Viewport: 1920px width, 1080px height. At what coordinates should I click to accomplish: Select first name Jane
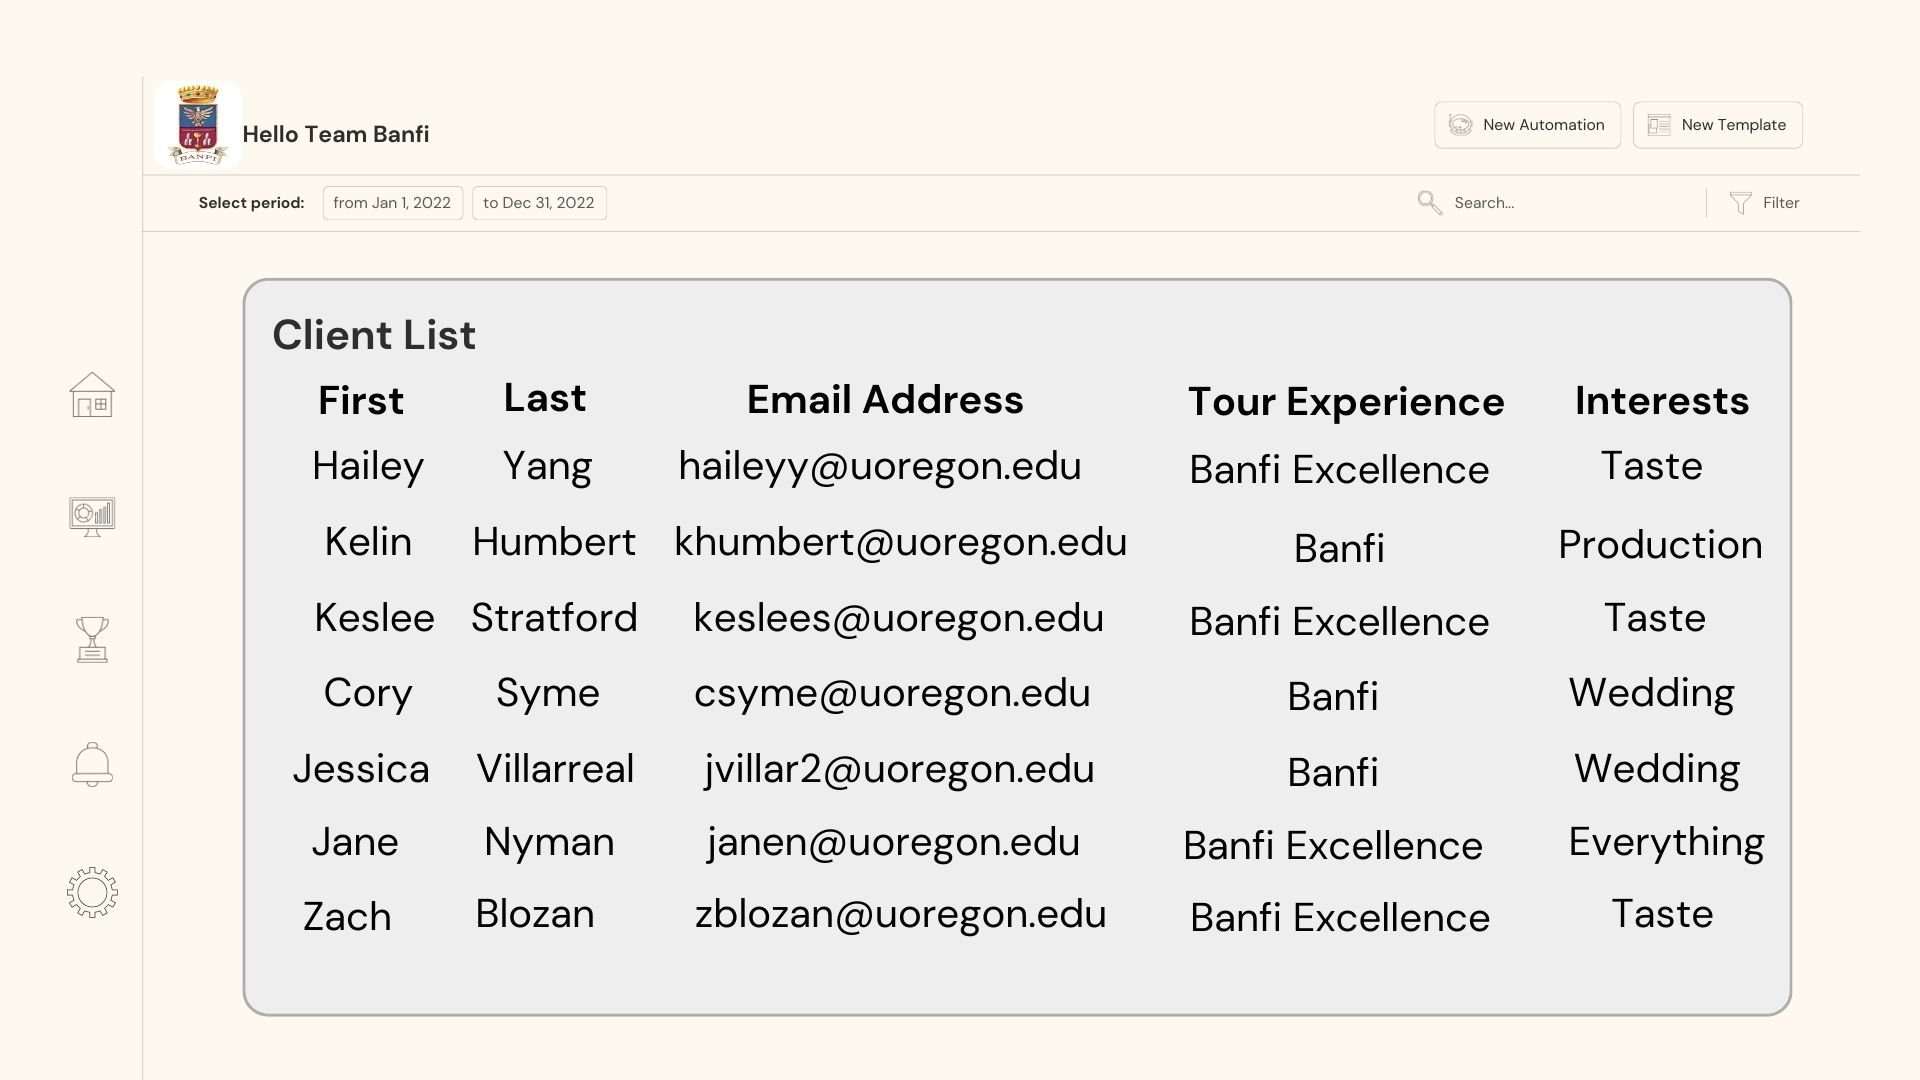coord(355,841)
